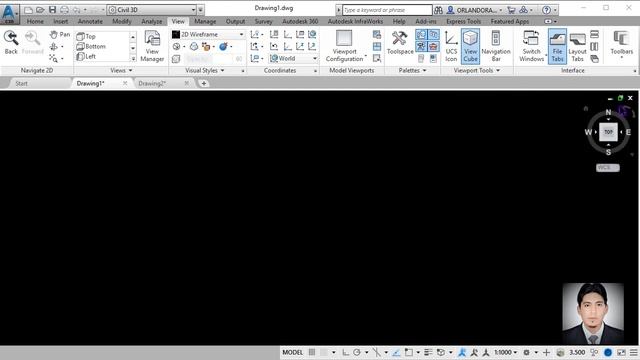Toggle ortho mode in status bar
This screenshot has width=640, height=360.
point(346,352)
